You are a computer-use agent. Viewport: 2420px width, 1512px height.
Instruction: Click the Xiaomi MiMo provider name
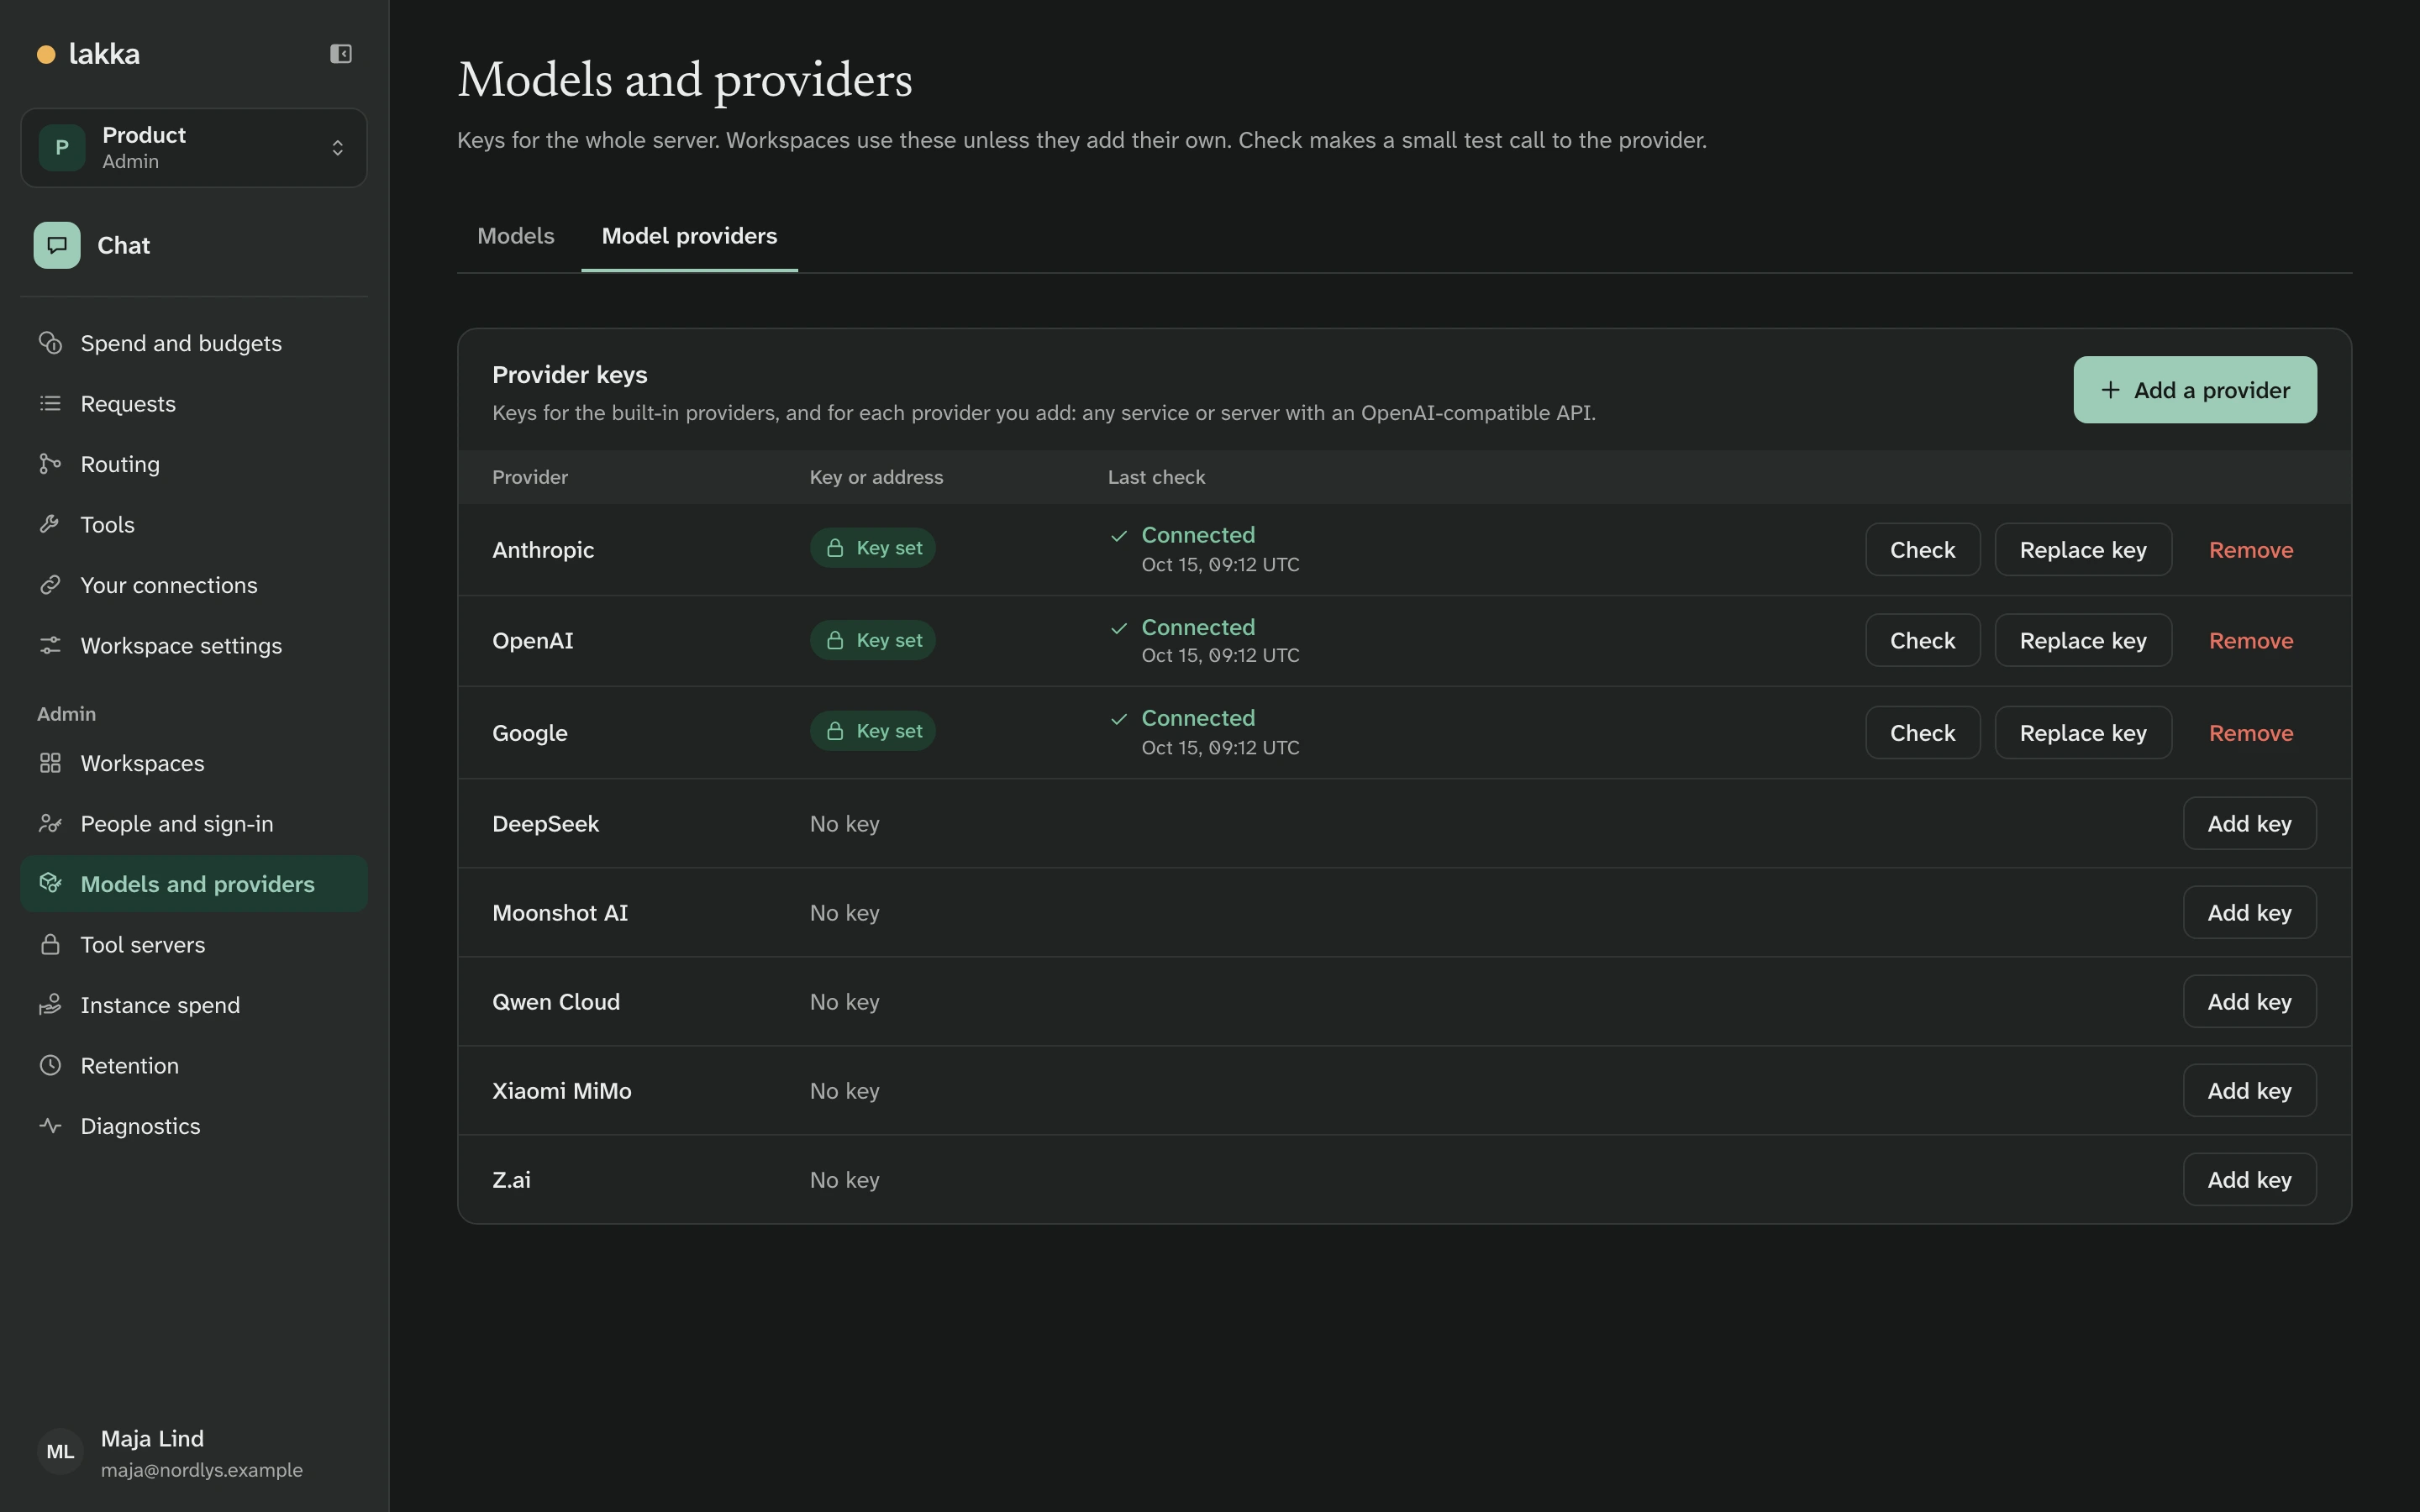(x=562, y=1090)
